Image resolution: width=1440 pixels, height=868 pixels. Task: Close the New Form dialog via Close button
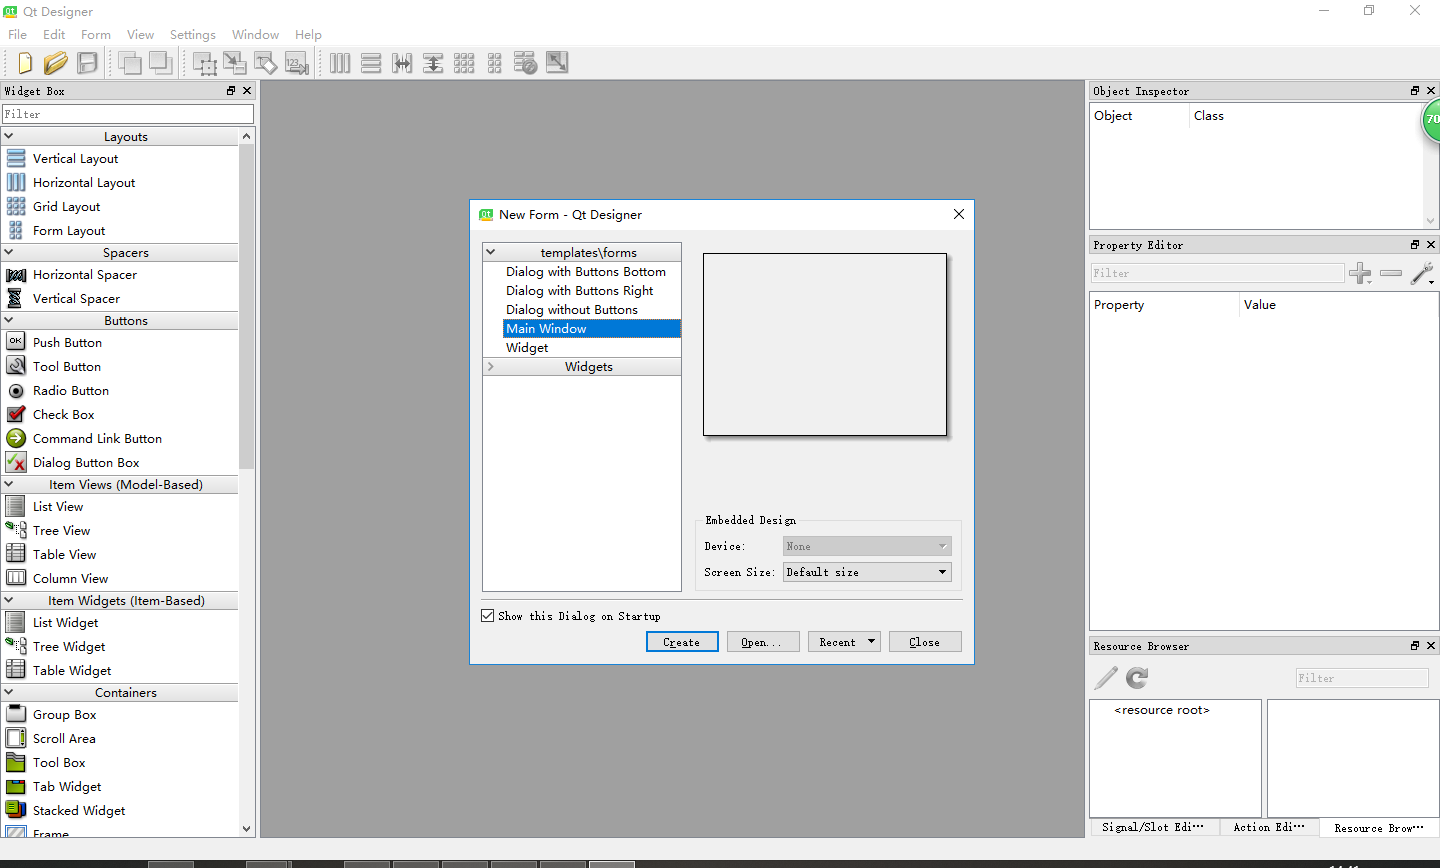tap(924, 641)
